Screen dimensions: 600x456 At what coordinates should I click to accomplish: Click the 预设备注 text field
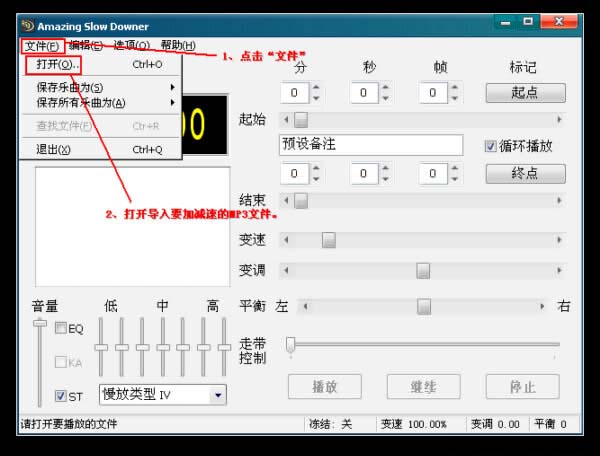371,145
